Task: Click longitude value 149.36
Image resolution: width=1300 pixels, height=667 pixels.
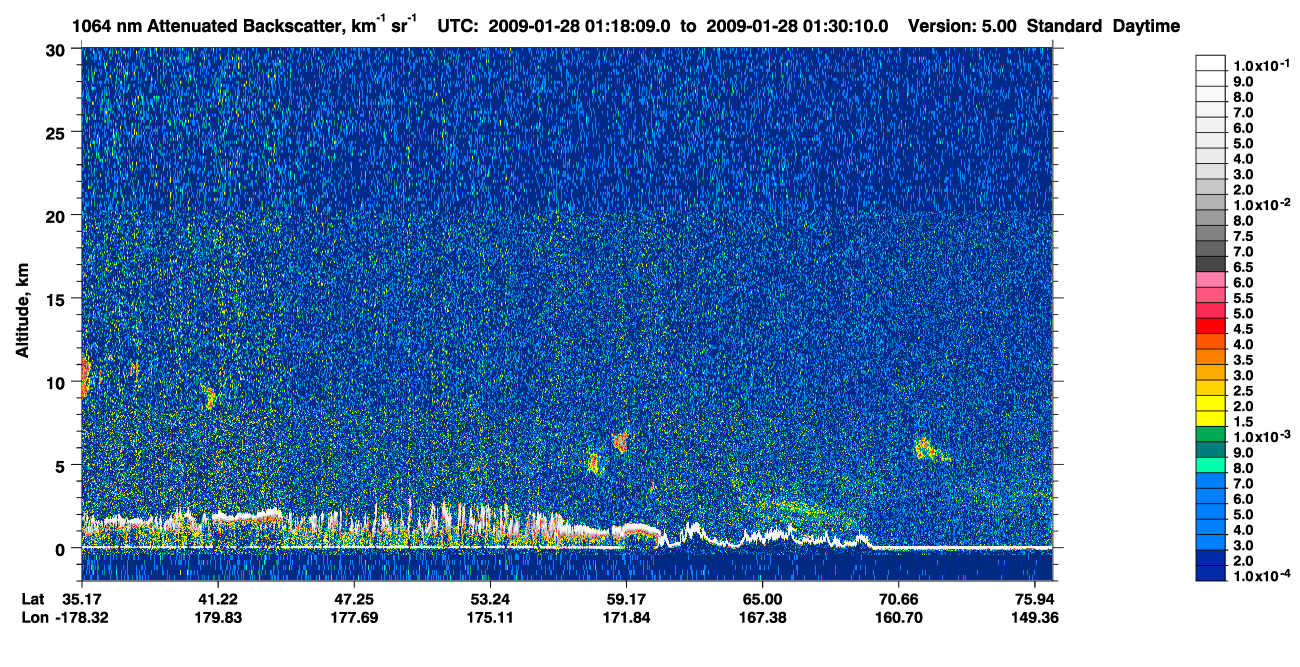Action: pos(1034,618)
